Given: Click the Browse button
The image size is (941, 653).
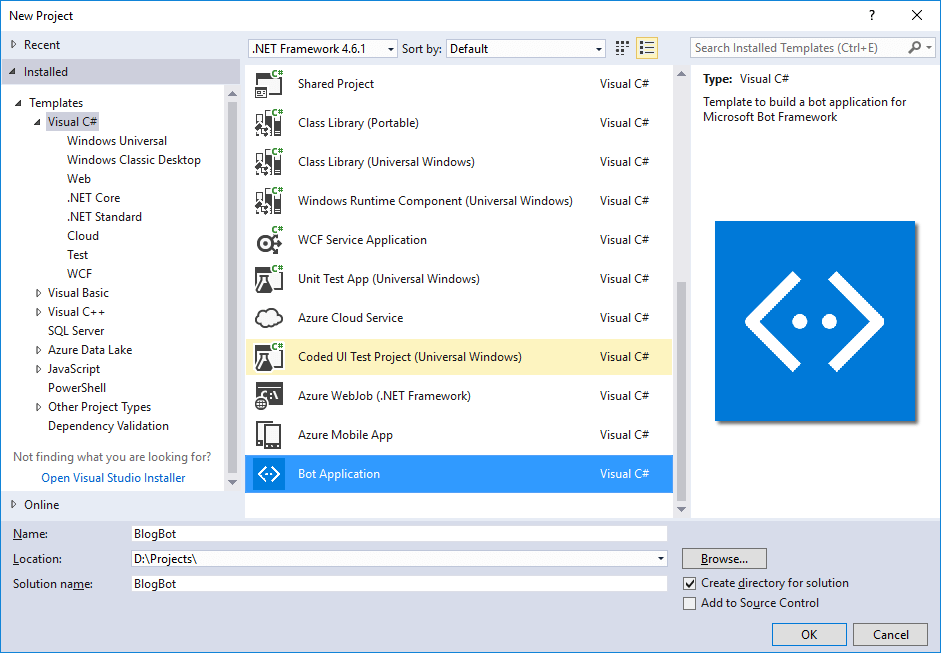Looking at the screenshot, I should click(x=724, y=558).
